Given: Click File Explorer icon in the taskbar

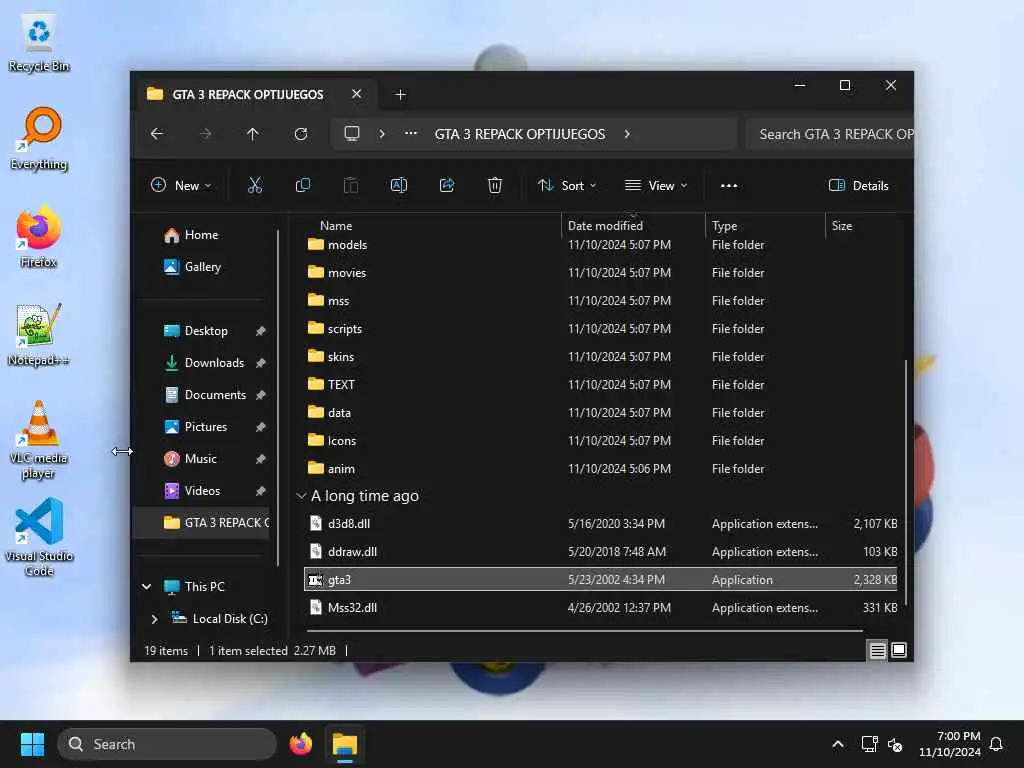Looking at the screenshot, I should click(345, 744).
